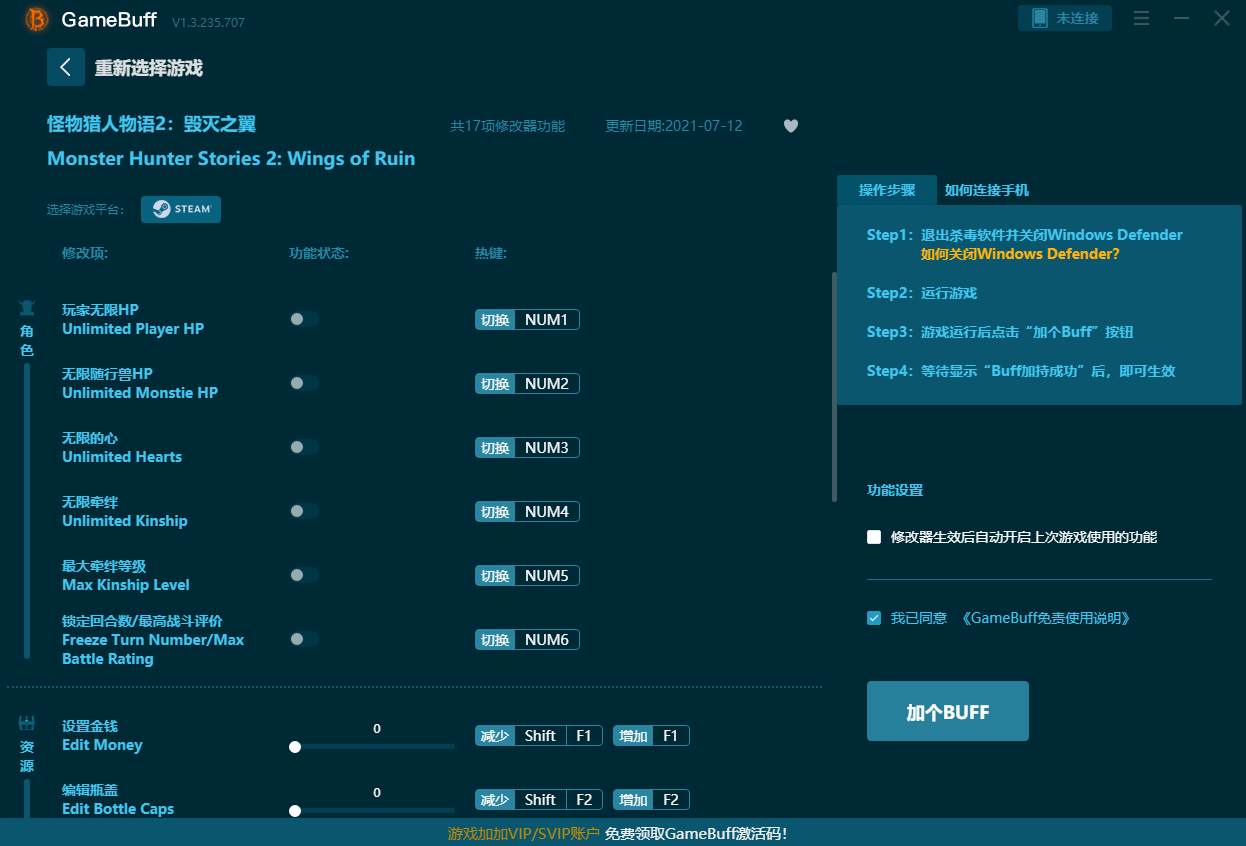
Task: Go back with the arrow button
Action: click(x=66, y=67)
